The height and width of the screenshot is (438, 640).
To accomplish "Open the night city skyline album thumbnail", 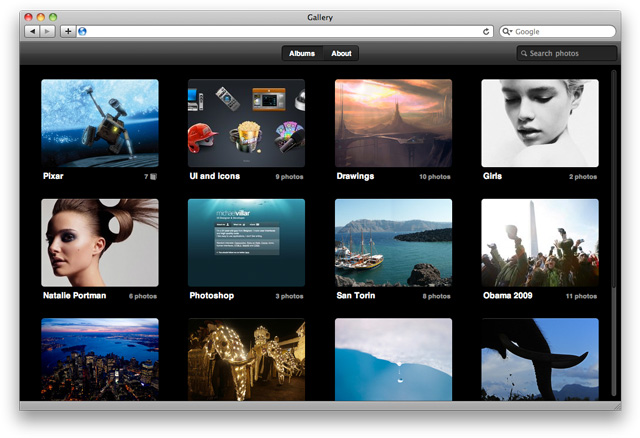I will point(100,359).
